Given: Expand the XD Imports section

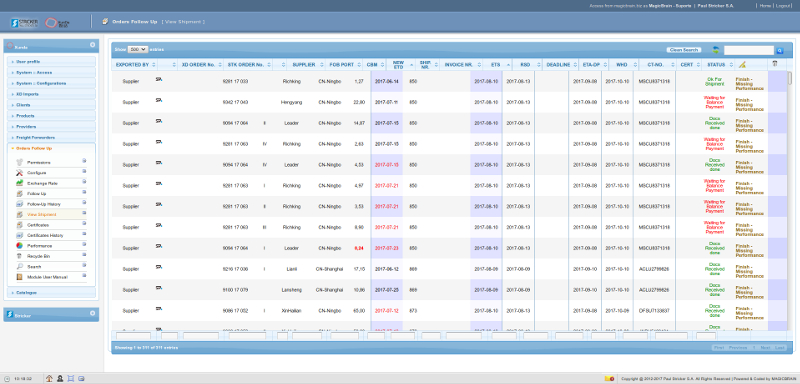Looking at the screenshot, I should [x=51, y=94].
